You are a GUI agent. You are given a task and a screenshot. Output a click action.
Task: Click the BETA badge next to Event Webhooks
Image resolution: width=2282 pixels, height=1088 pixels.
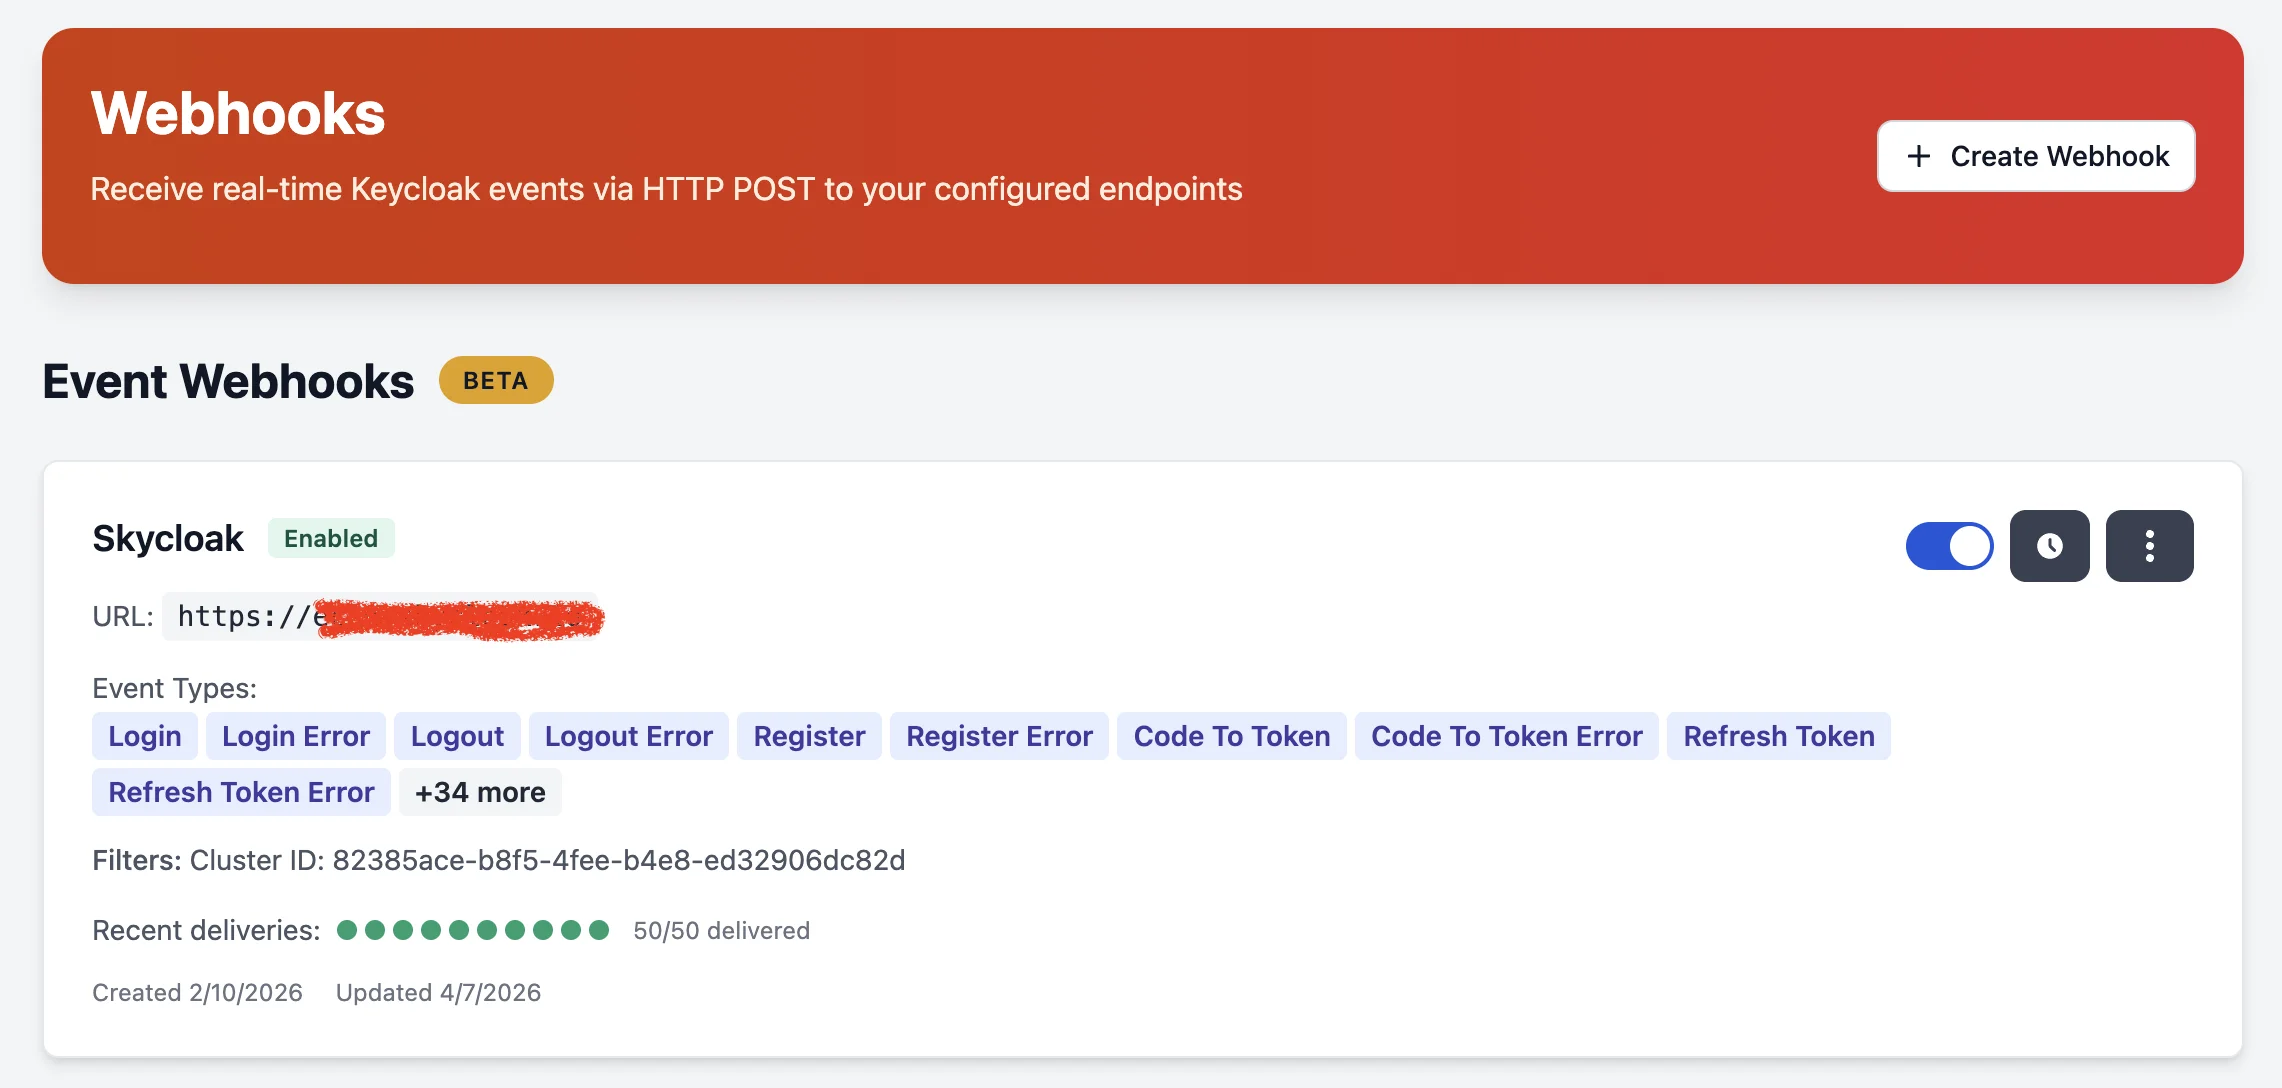pos(497,380)
